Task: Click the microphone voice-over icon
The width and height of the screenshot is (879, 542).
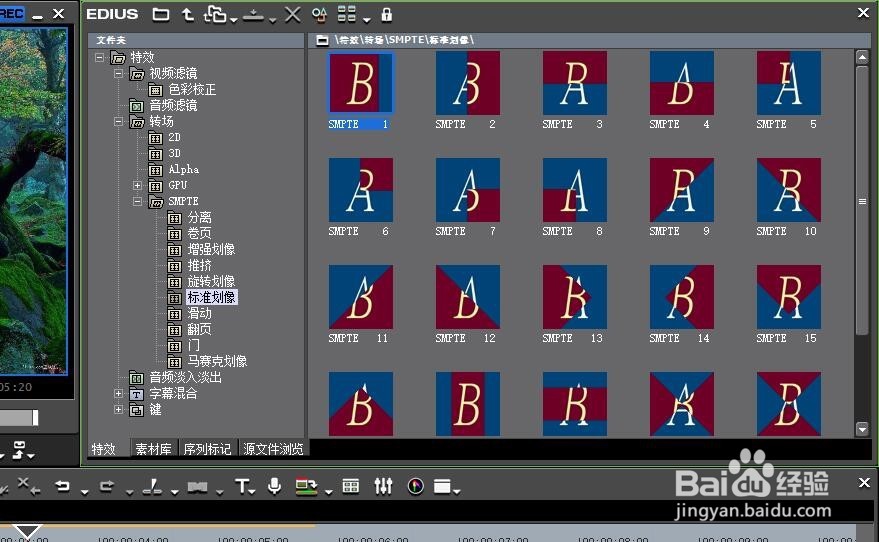Action: 274,486
